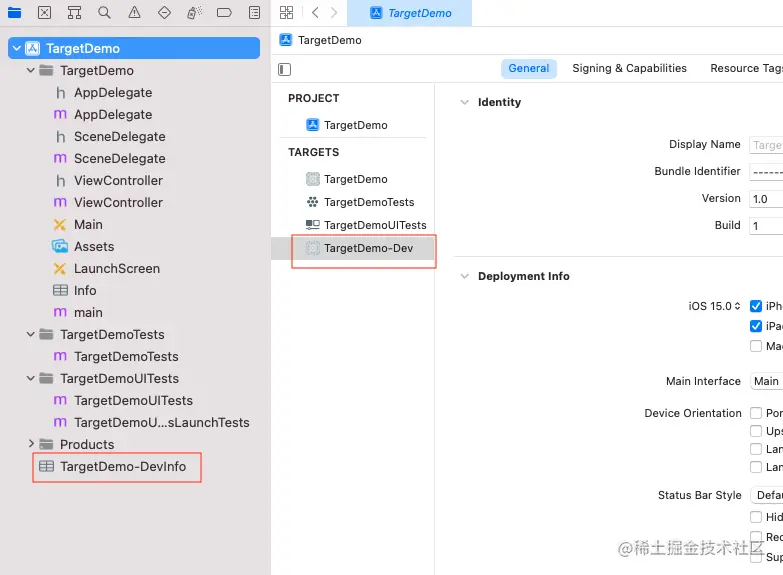The image size is (783, 575).
Task: Select the TargetDemoUITests target
Action: [367, 225]
